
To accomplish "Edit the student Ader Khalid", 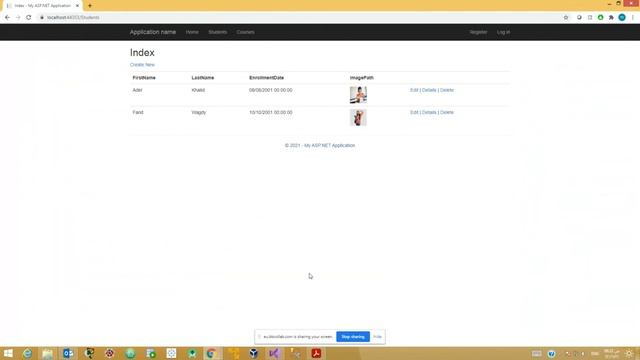I will click(x=414, y=90).
